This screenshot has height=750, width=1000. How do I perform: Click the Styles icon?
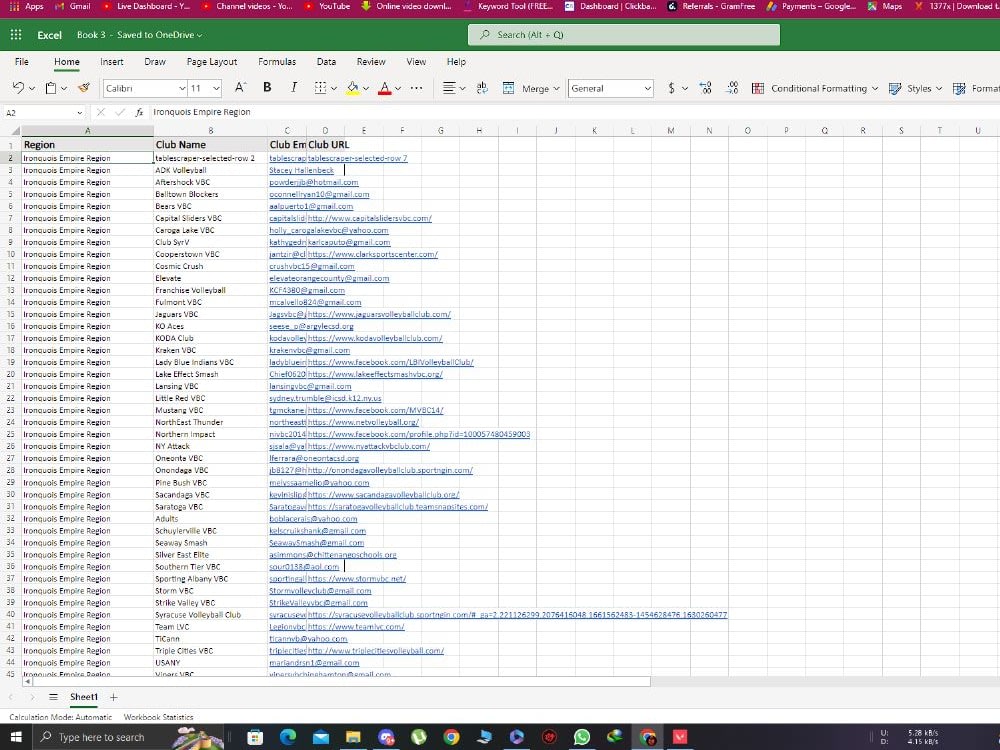[895, 88]
